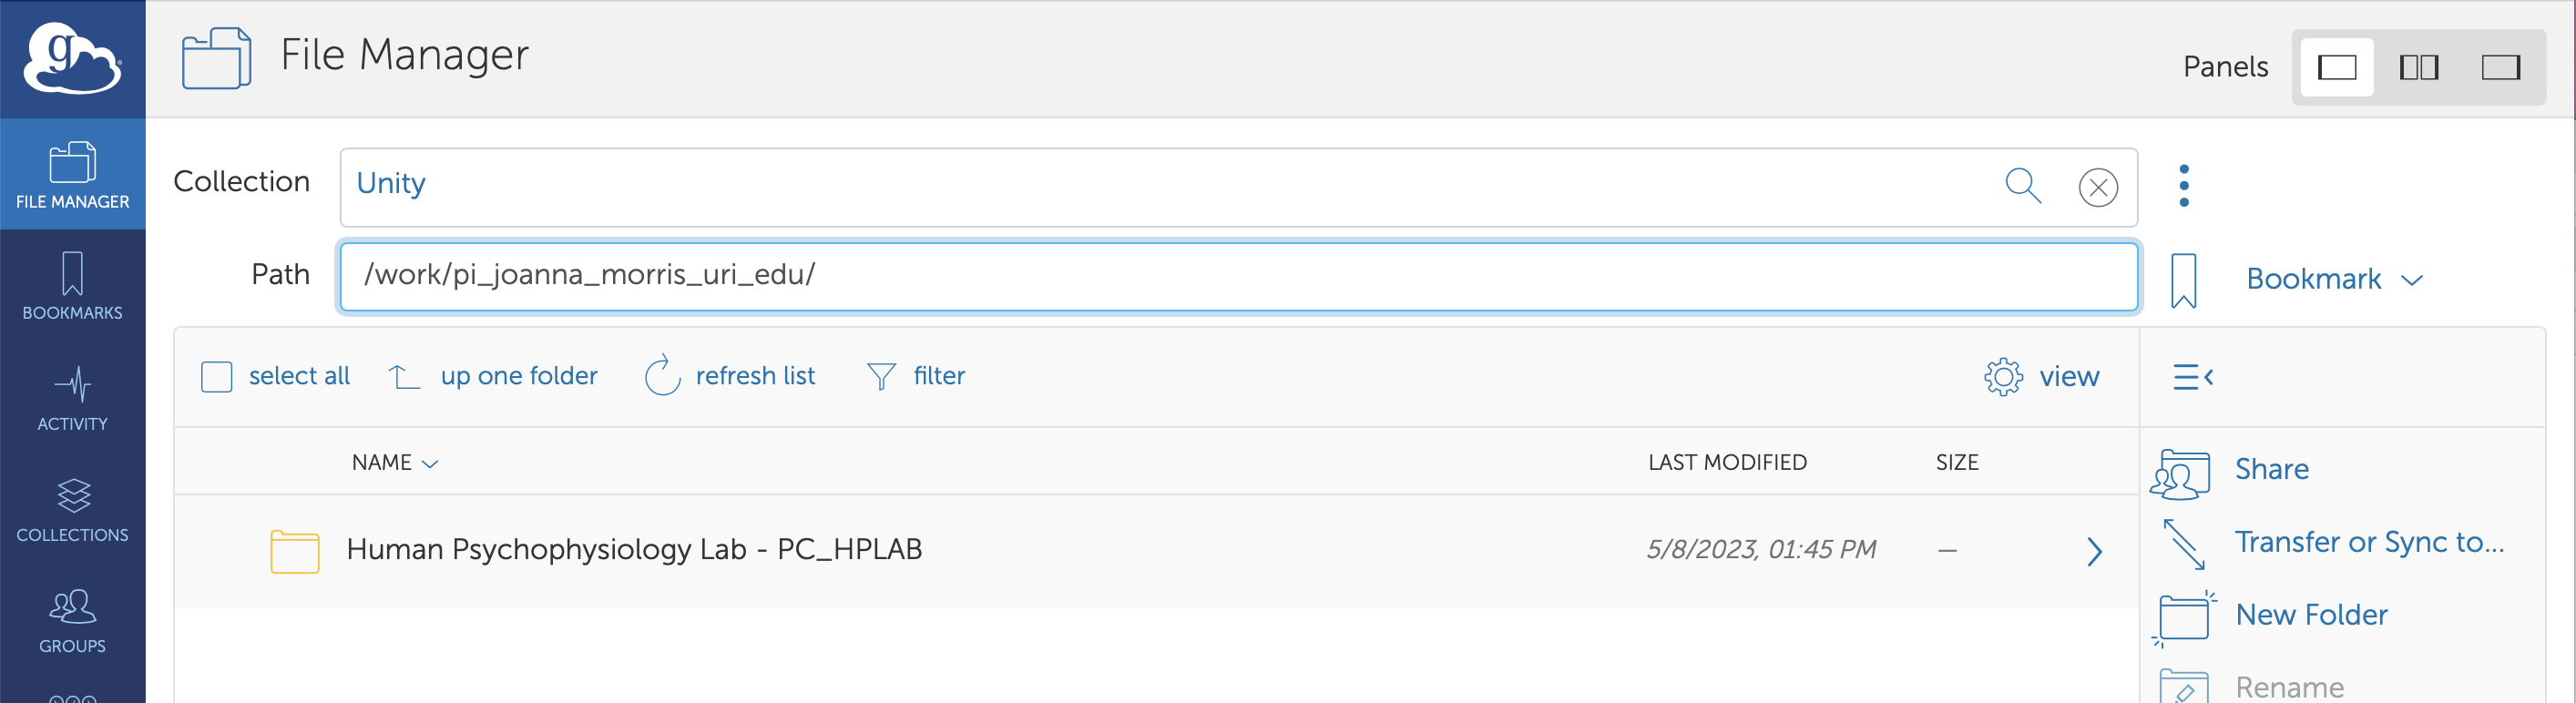Image resolution: width=2576 pixels, height=703 pixels.
Task: Tick the select all checkbox
Action: (x=217, y=377)
